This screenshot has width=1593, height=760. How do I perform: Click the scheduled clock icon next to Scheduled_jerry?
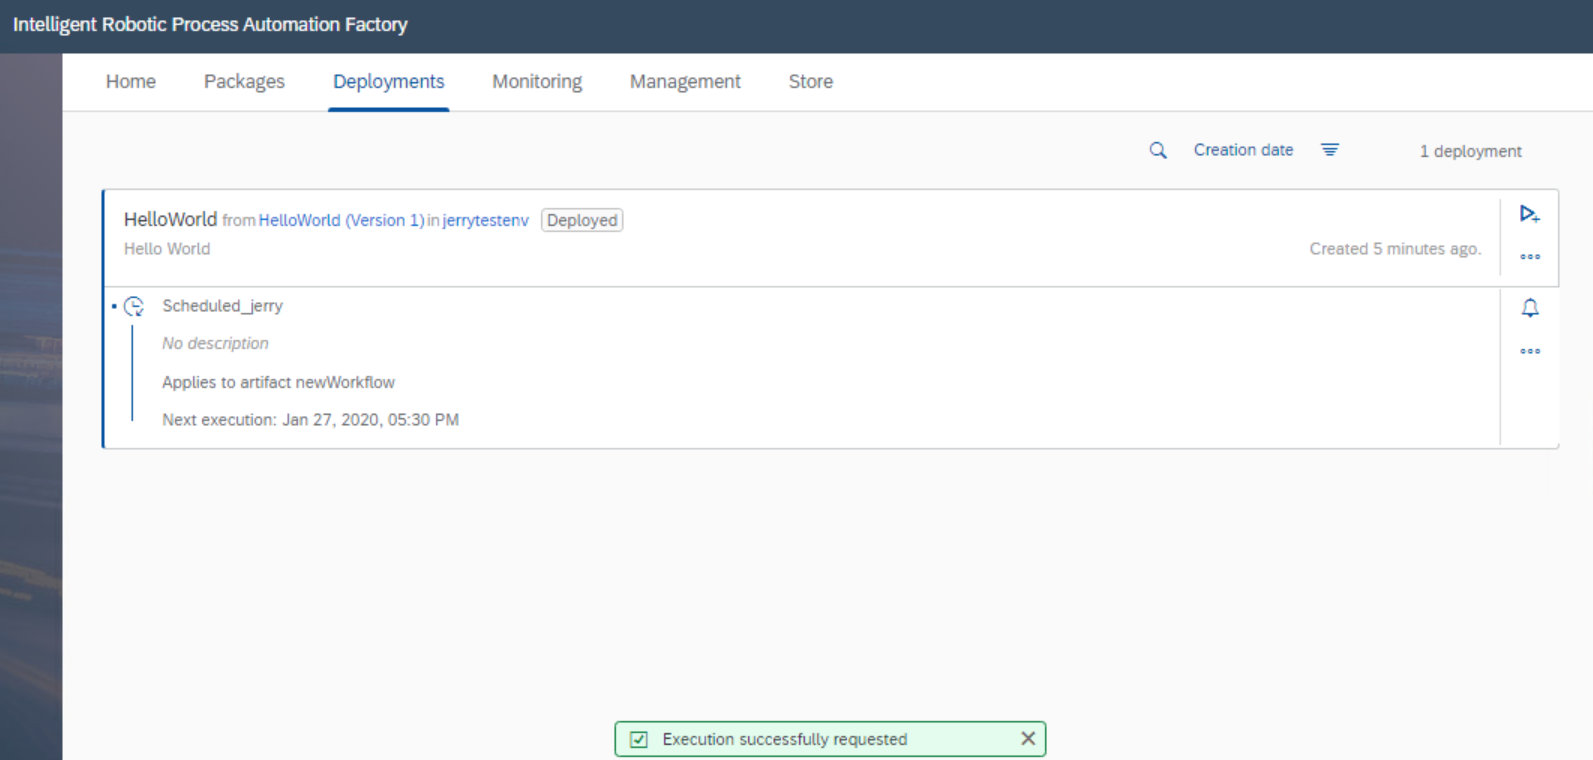point(134,307)
